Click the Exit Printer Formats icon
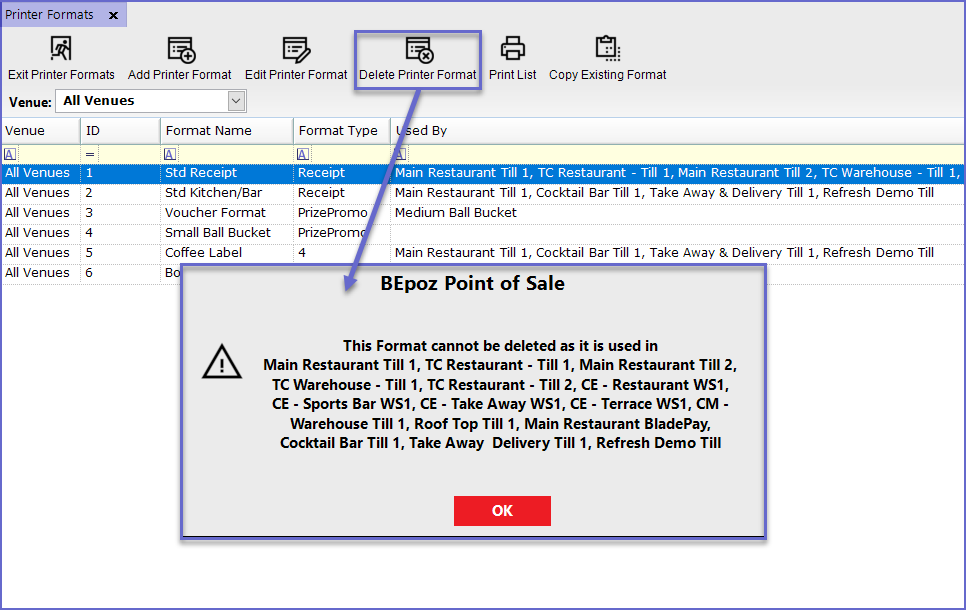The image size is (966, 610). [61, 49]
